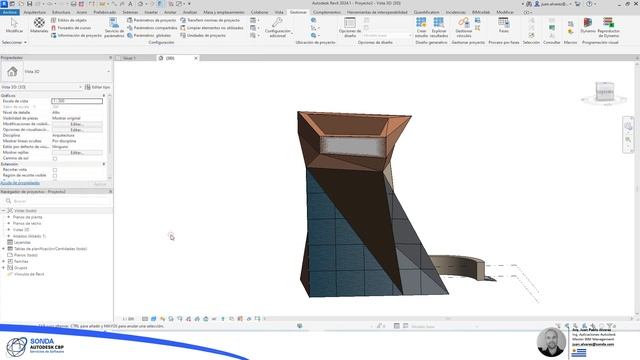Click the Editar tipo button
Image resolution: width=640 pixels, height=360 pixels.
(x=98, y=87)
